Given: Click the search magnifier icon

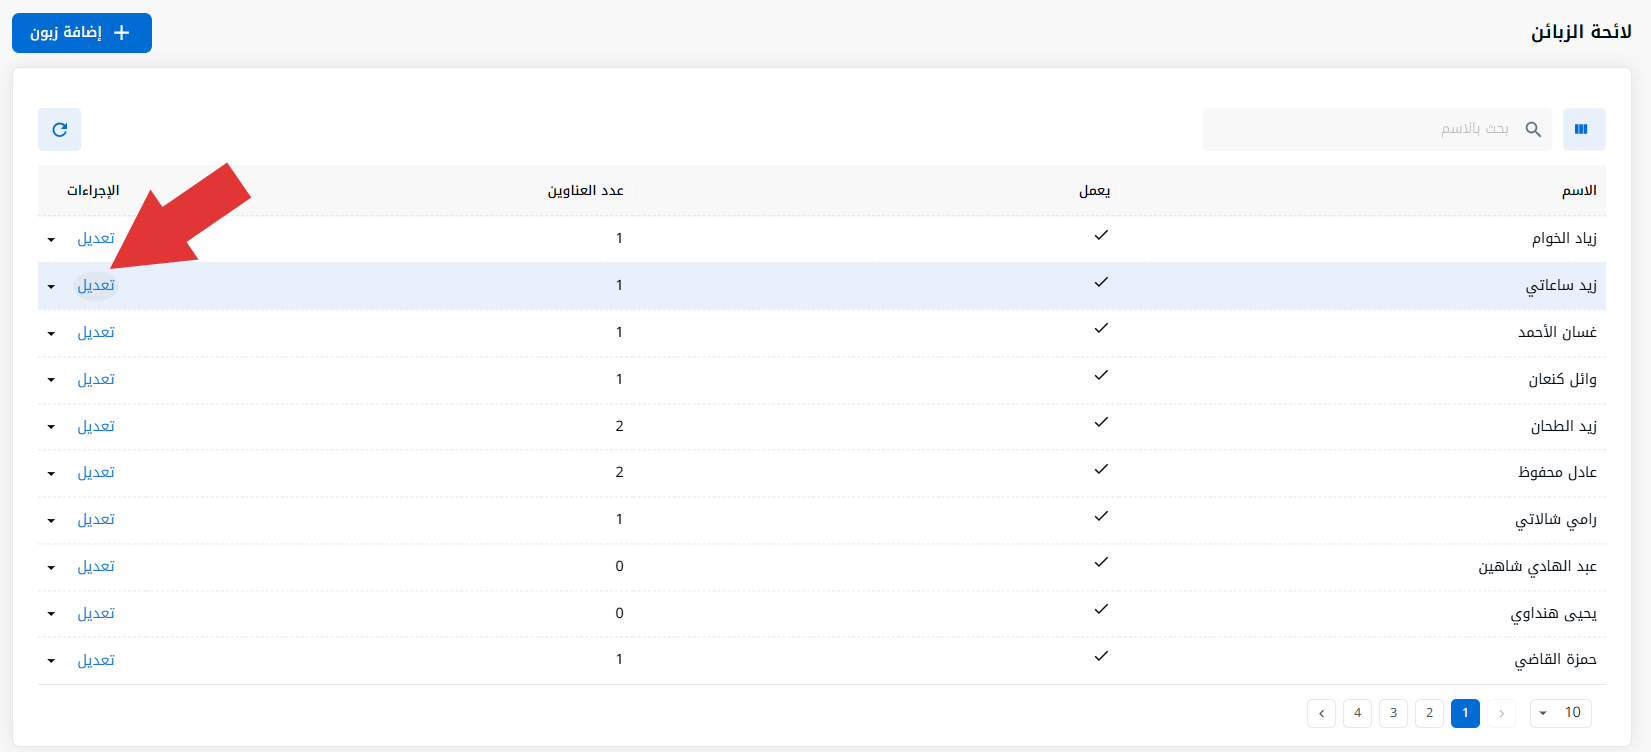Looking at the screenshot, I should pyautogui.click(x=1533, y=129).
